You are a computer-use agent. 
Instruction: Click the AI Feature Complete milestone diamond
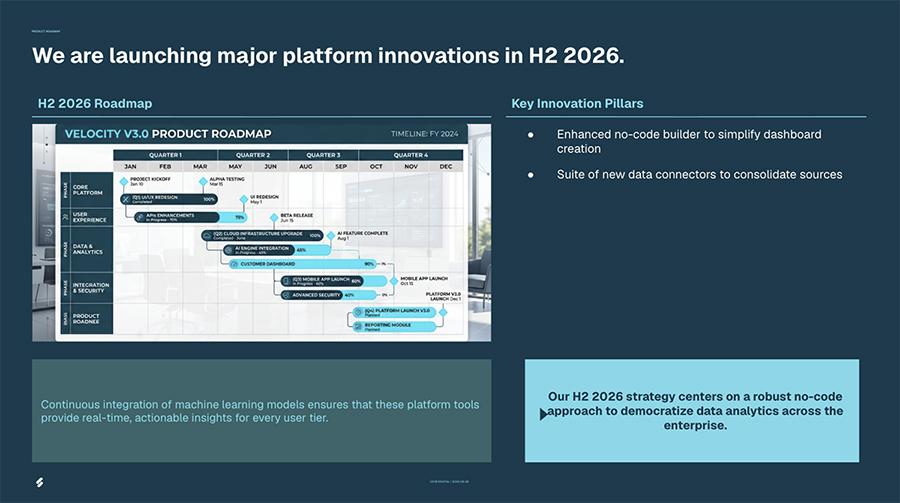tap(331, 235)
